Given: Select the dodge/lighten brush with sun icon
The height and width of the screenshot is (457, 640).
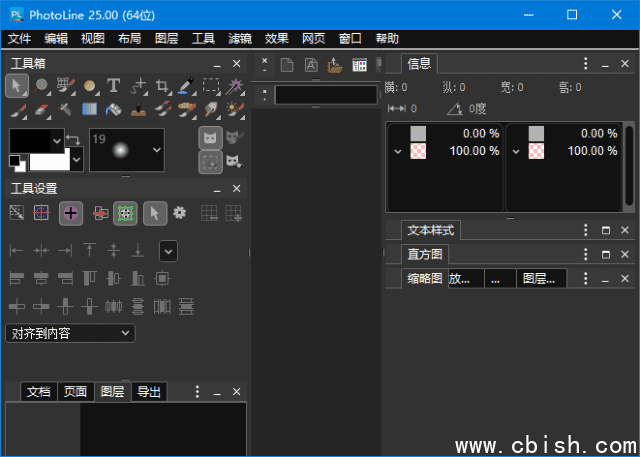Looking at the screenshot, I should tap(235, 110).
